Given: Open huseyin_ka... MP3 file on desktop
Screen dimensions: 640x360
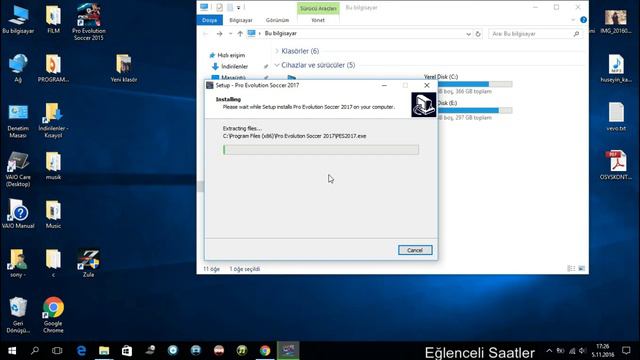Looking at the screenshot, I should [616, 68].
